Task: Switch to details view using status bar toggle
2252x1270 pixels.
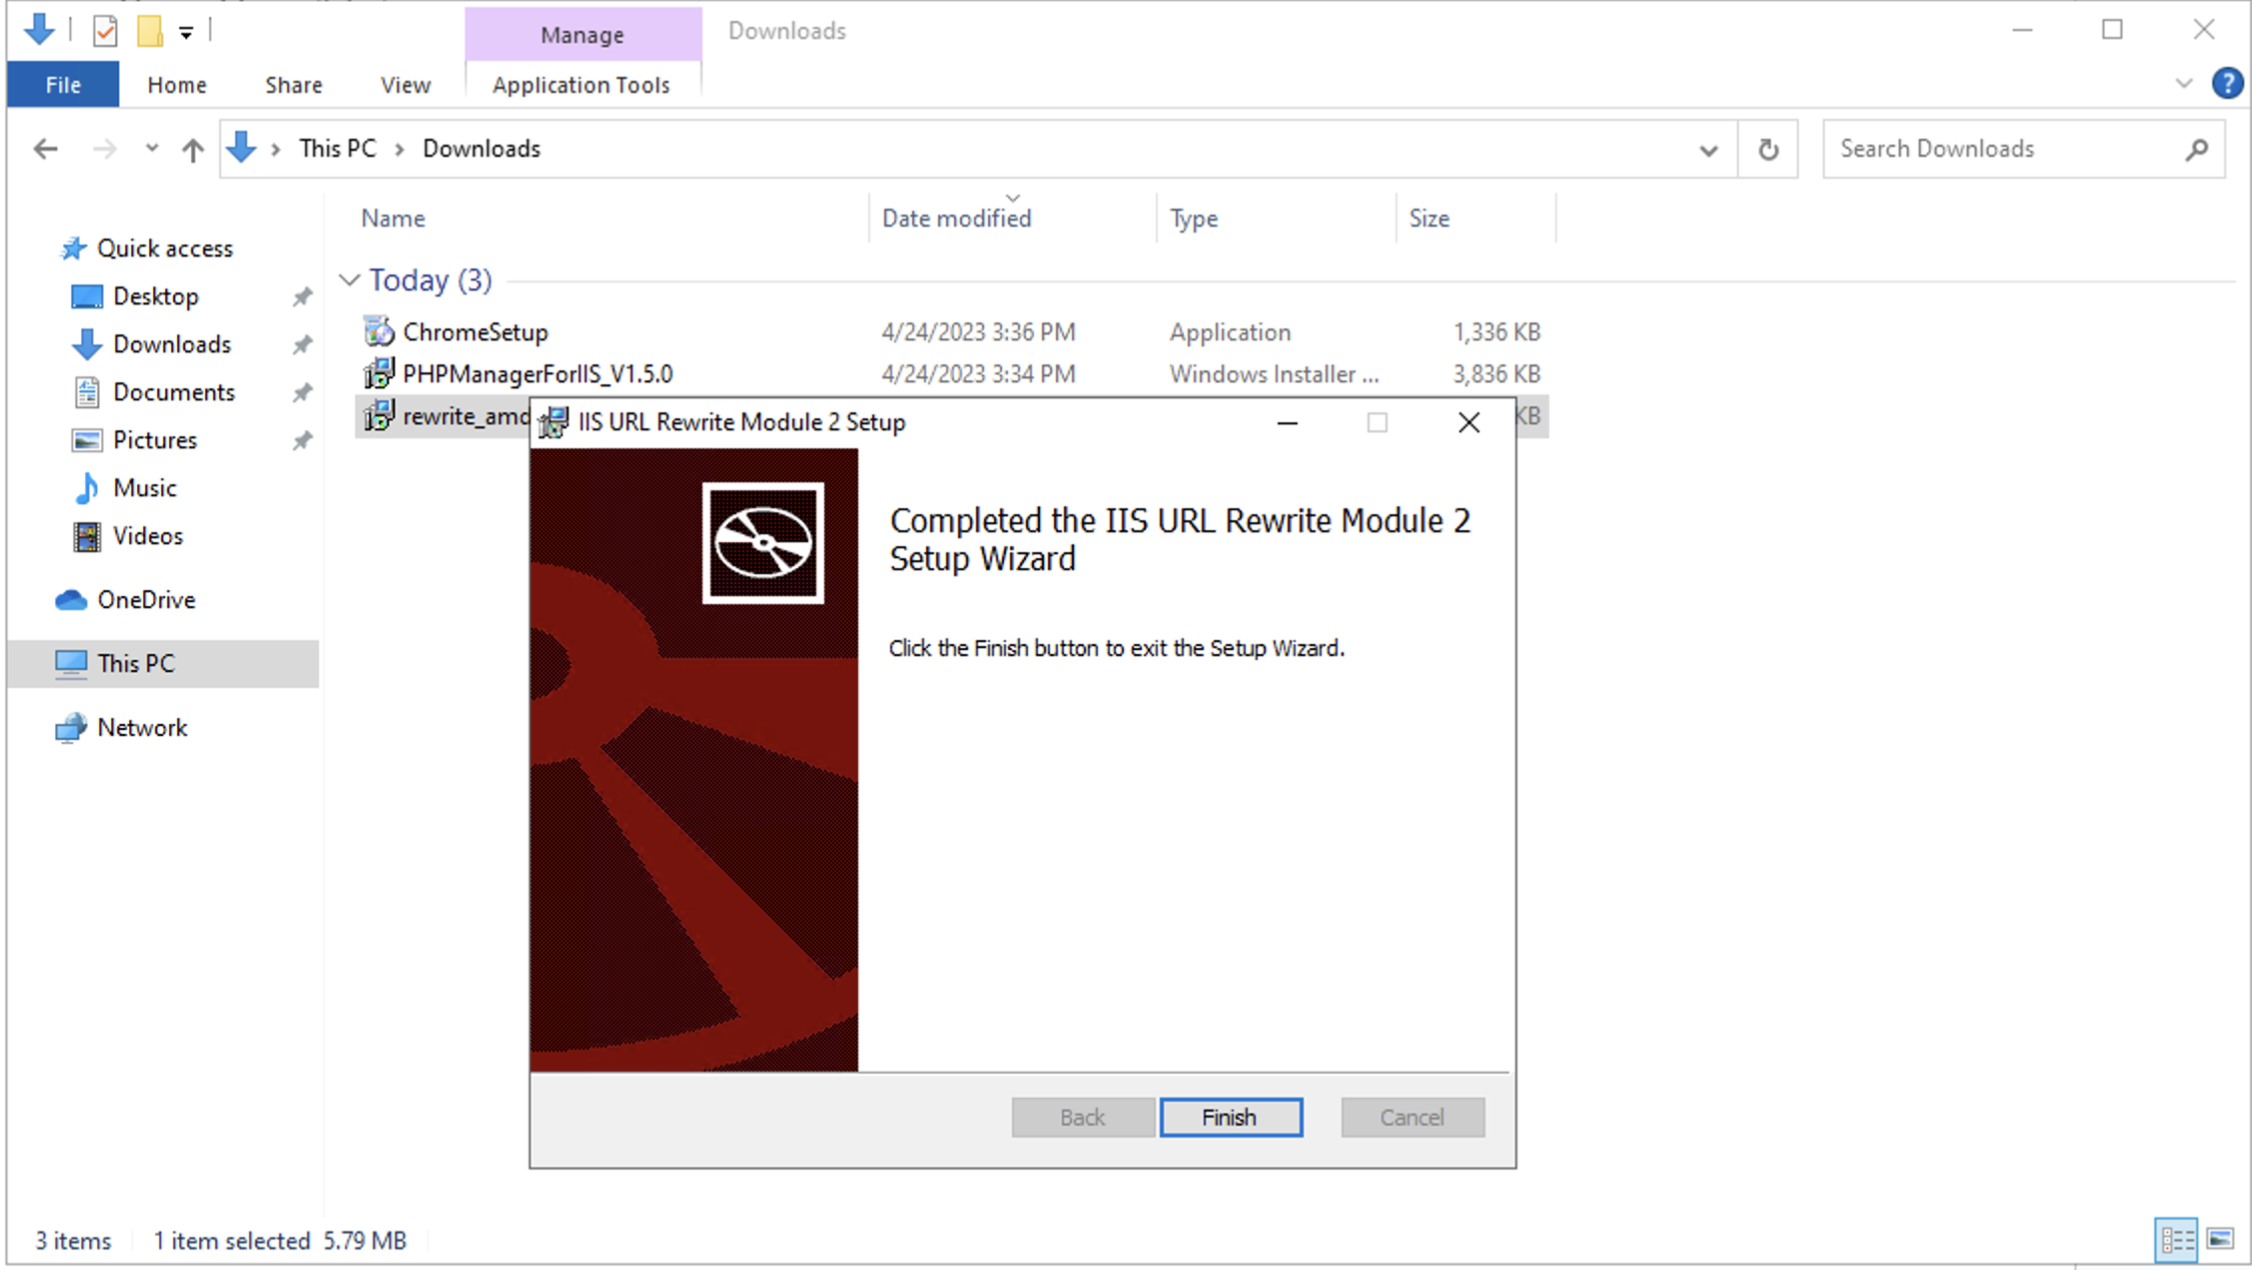Action: [2177, 1239]
